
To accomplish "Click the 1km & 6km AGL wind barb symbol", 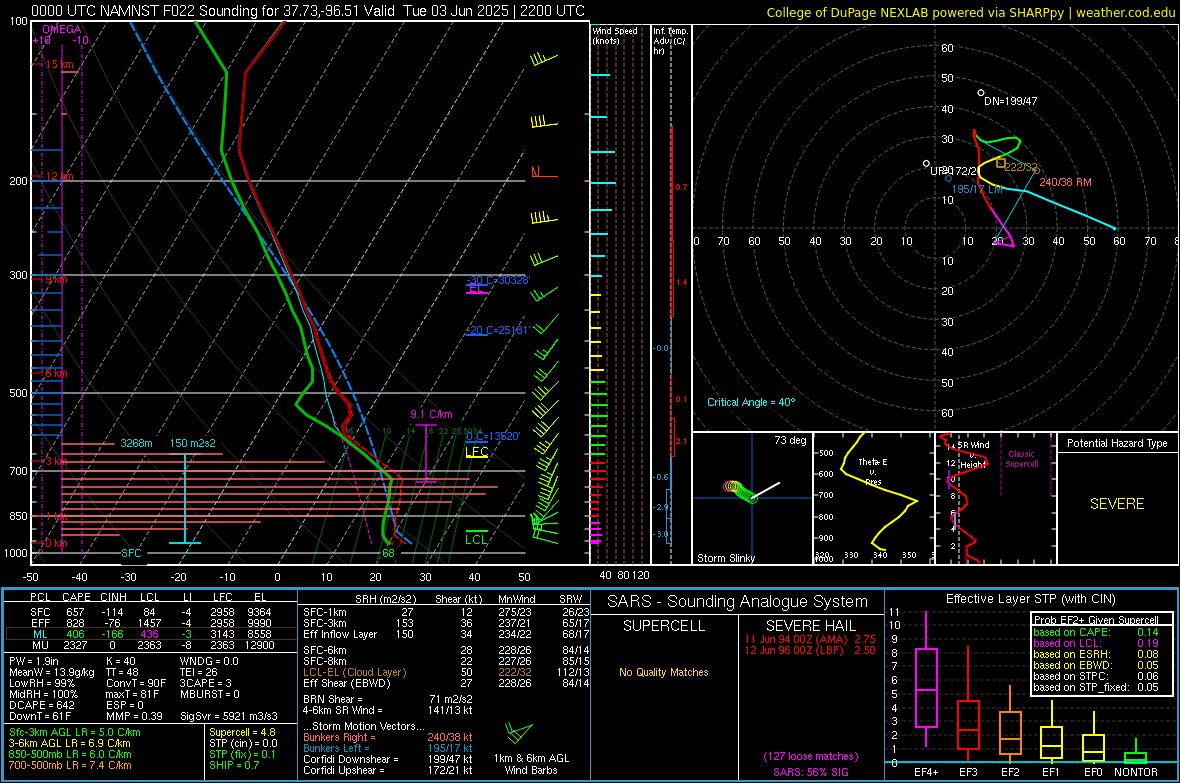I will pos(519,733).
